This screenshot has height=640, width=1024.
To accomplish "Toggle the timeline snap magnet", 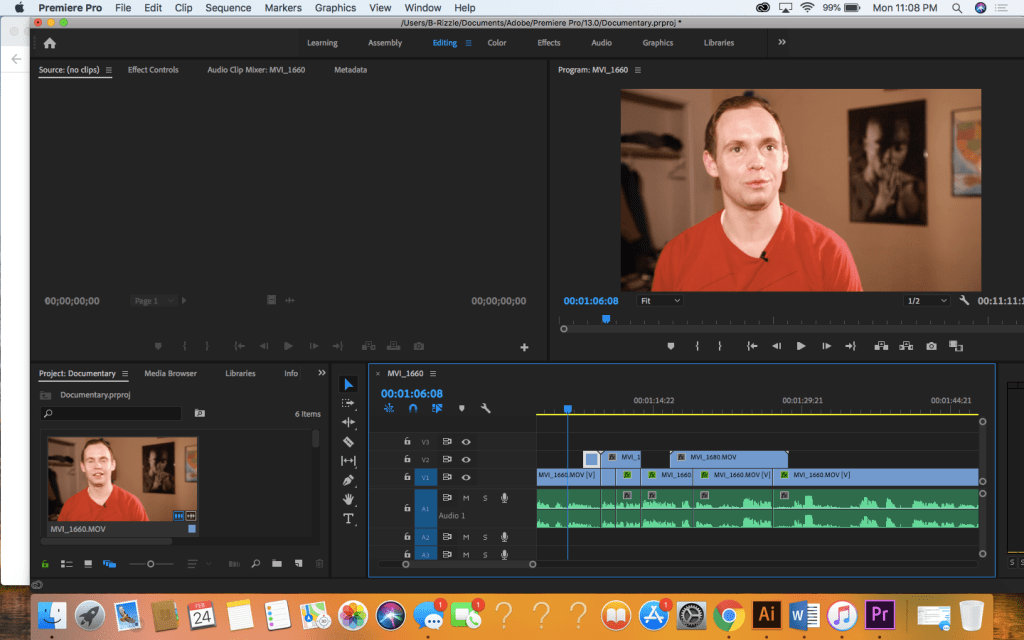I will pos(413,408).
